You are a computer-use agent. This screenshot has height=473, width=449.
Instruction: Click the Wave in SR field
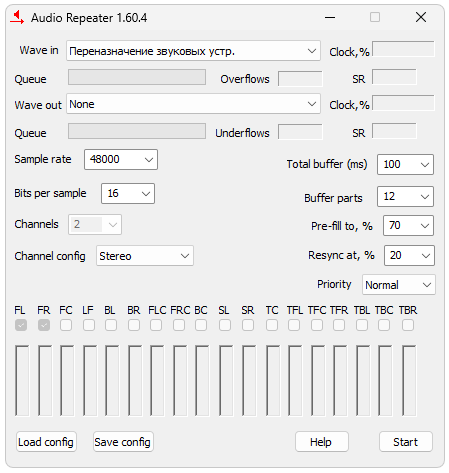[x=394, y=77]
